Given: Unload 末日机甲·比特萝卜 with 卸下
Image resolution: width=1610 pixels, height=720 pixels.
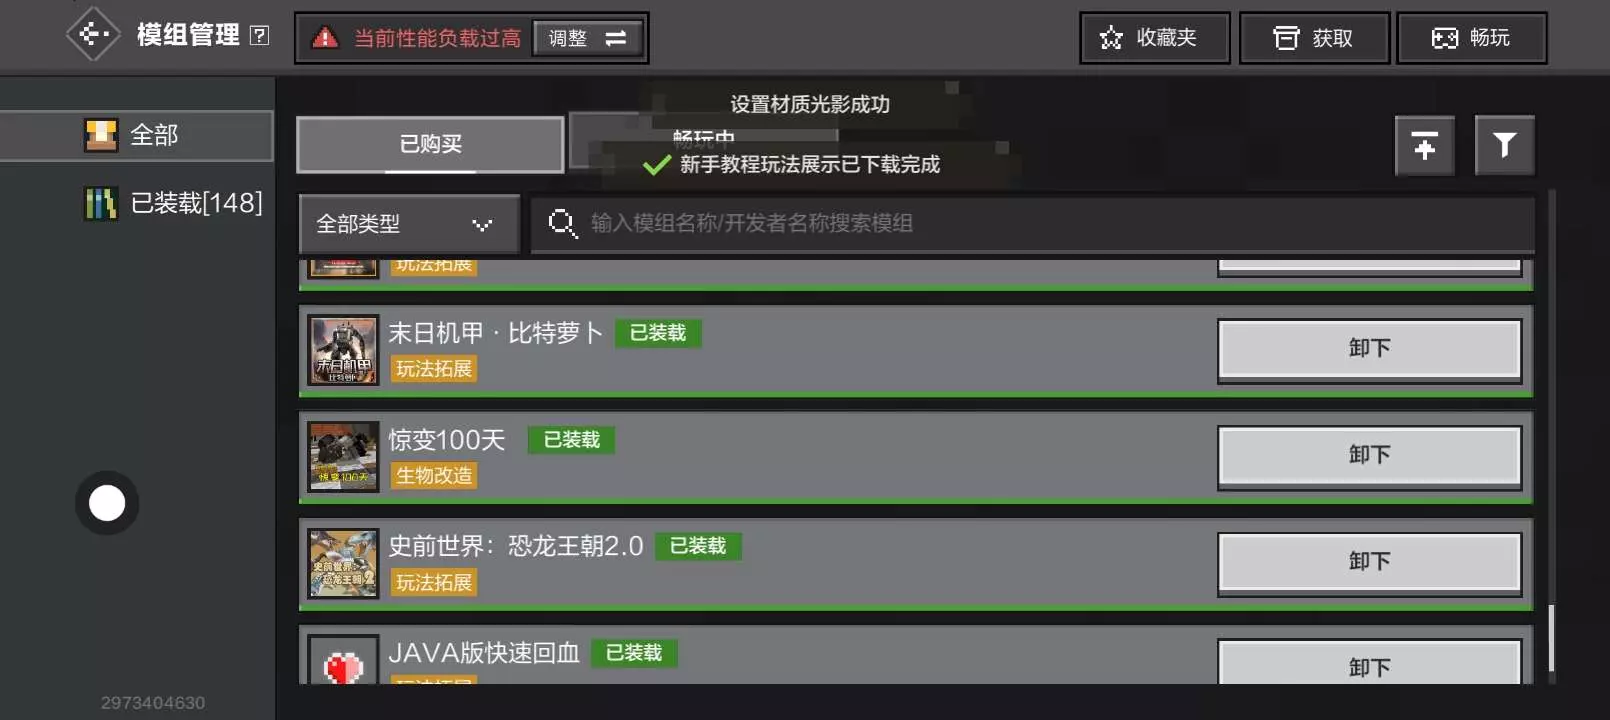Looking at the screenshot, I should pos(1369,349).
